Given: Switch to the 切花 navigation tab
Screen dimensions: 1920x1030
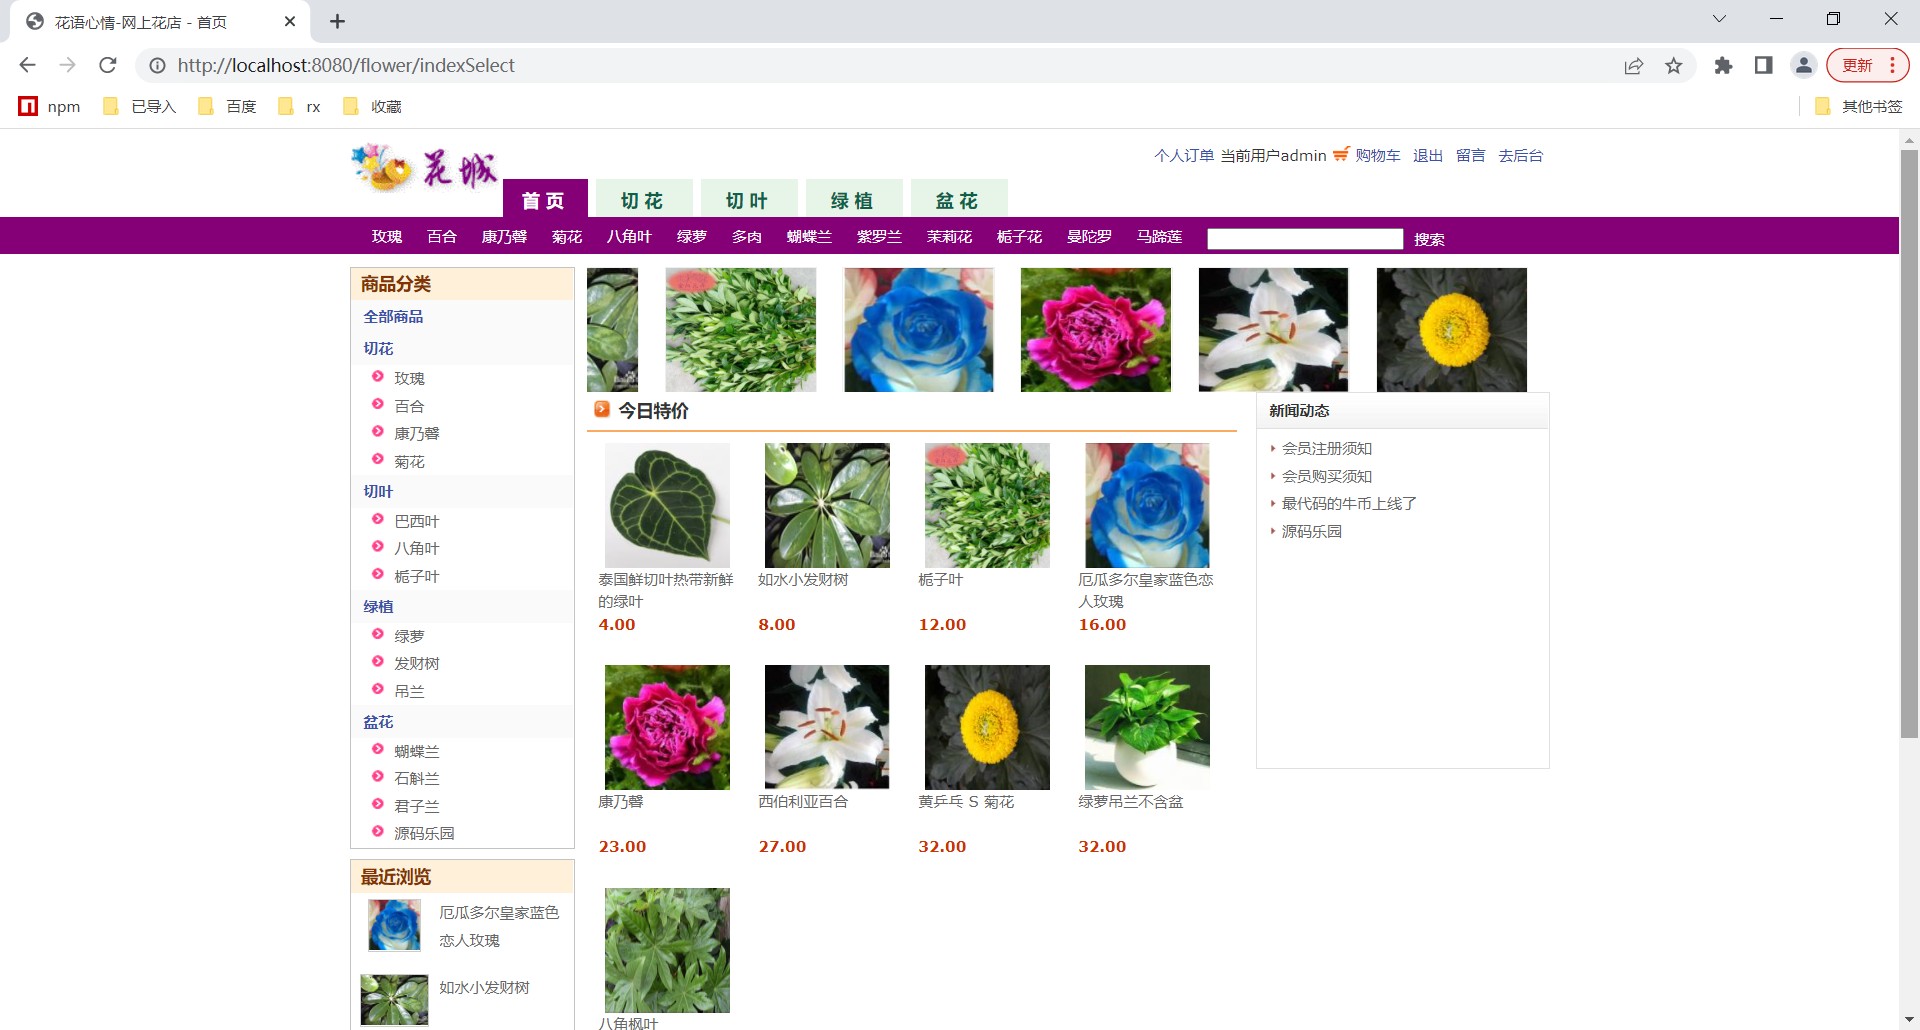Looking at the screenshot, I should coord(642,200).
